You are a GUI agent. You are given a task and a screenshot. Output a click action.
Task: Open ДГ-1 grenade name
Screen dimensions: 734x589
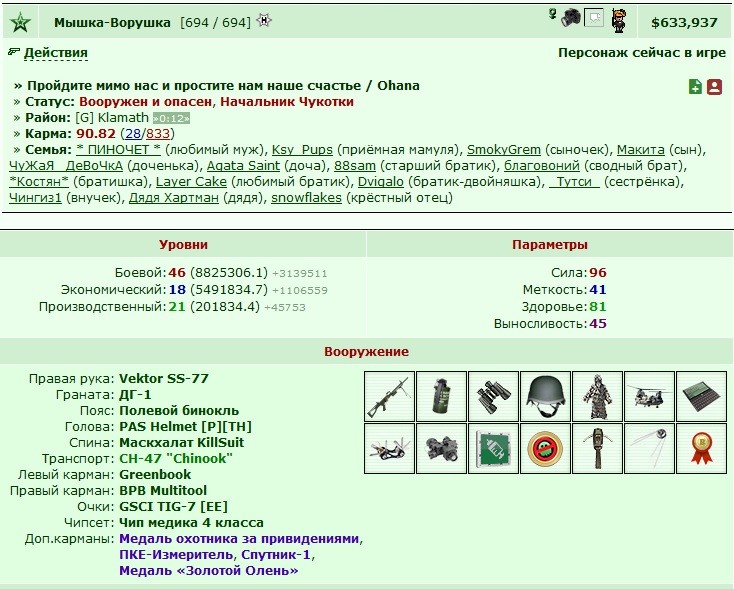pyautogui.click(x=135, y=394)
